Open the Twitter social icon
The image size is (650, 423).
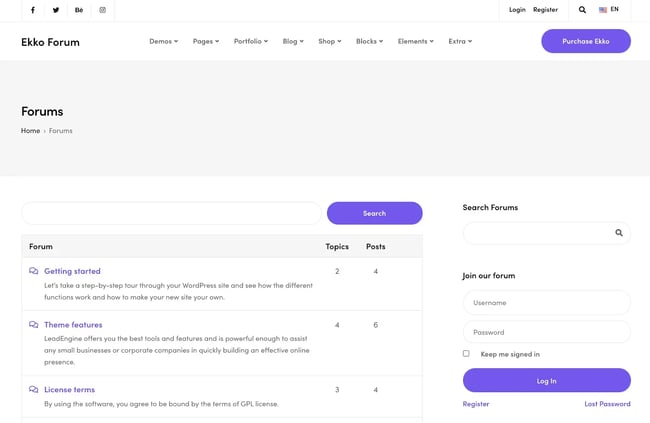click(56, 10)
